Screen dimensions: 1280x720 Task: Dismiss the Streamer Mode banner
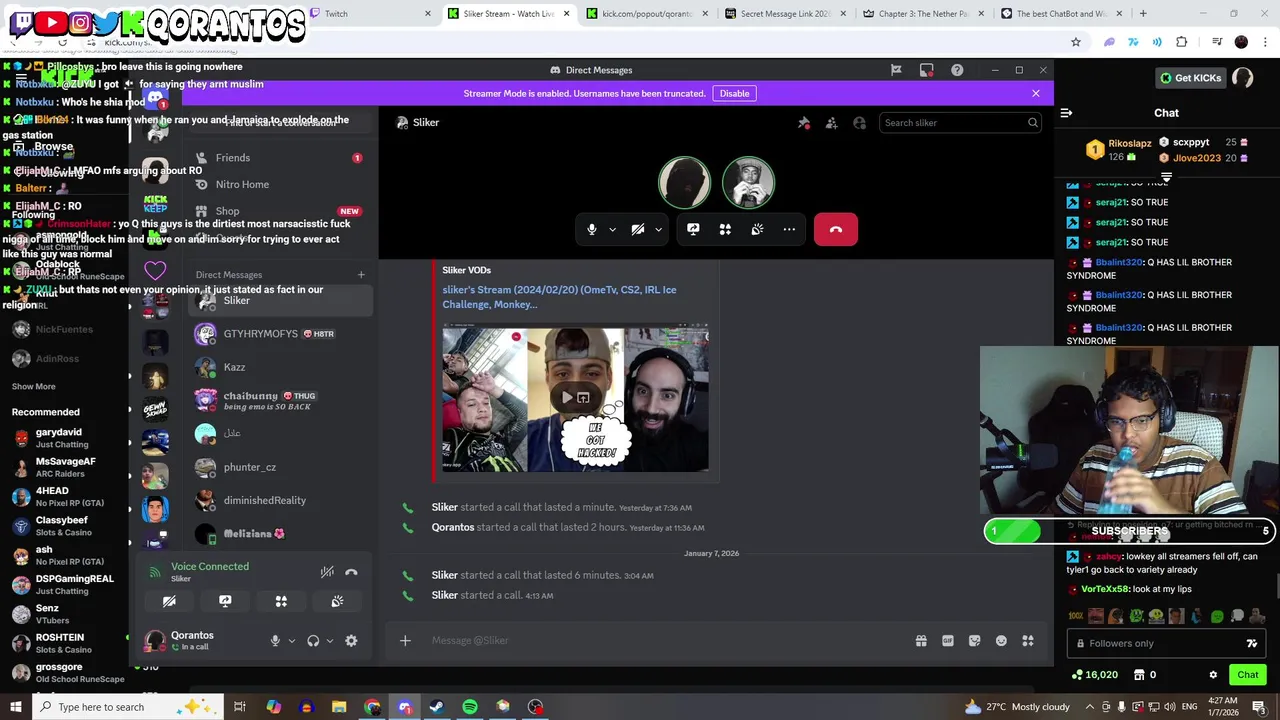pyautogui.click(x=1036, y=93)
